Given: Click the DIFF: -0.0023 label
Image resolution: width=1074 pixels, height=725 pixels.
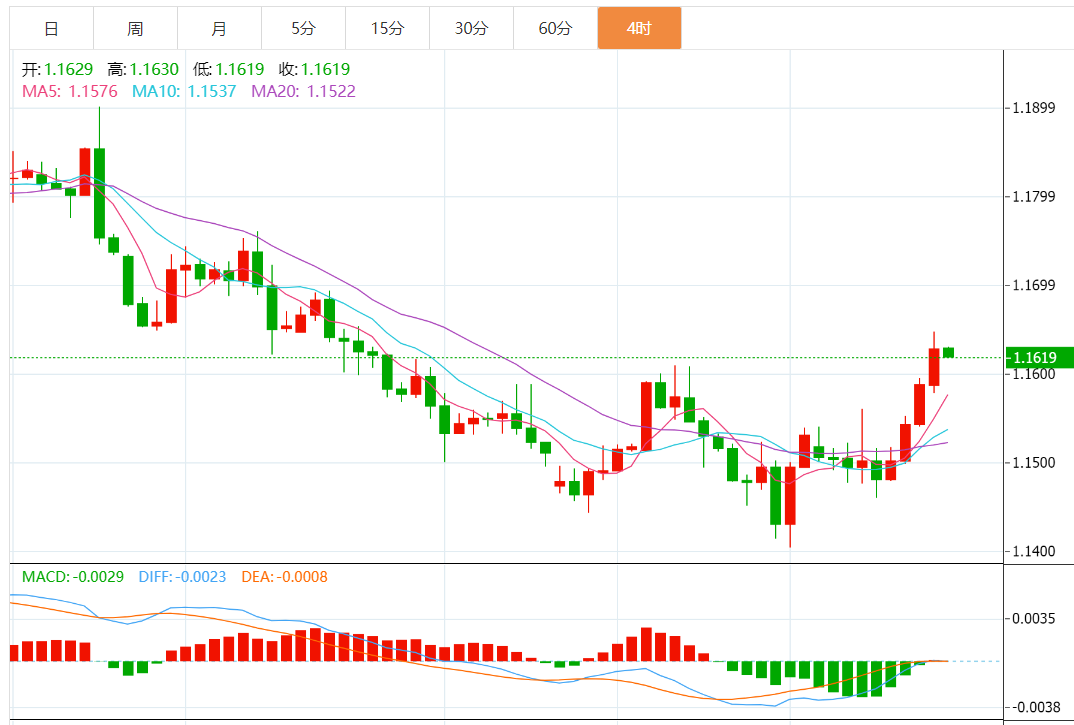Looking at the screenshot, I should 182,577.
